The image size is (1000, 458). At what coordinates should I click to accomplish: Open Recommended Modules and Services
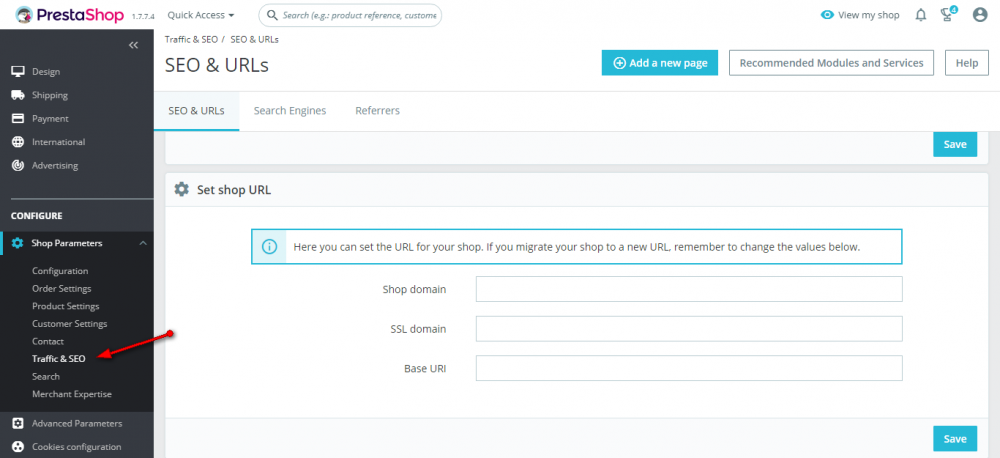click(832, 63)
